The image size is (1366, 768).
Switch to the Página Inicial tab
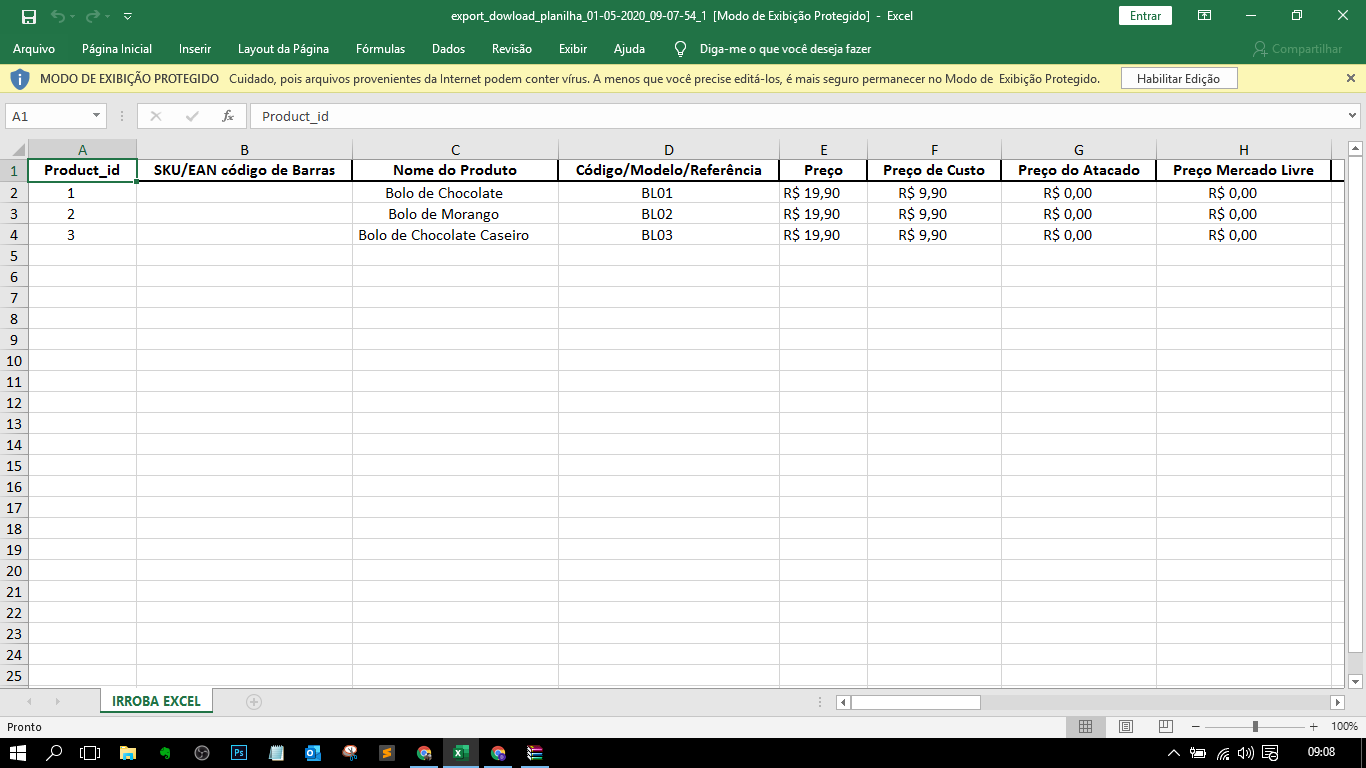point(117,48)
